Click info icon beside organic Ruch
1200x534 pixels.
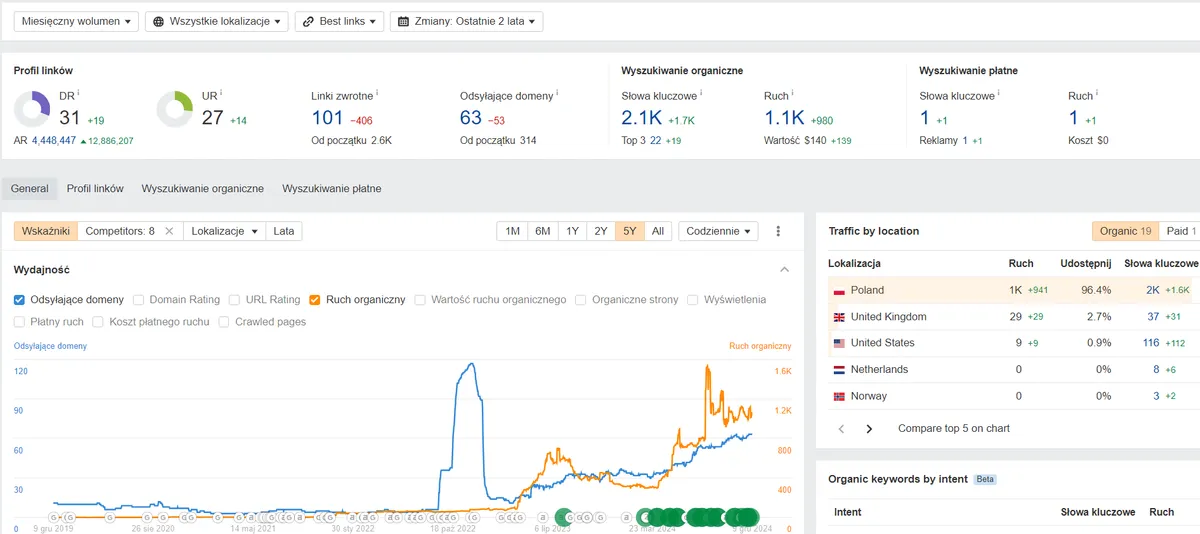[794, 94]
